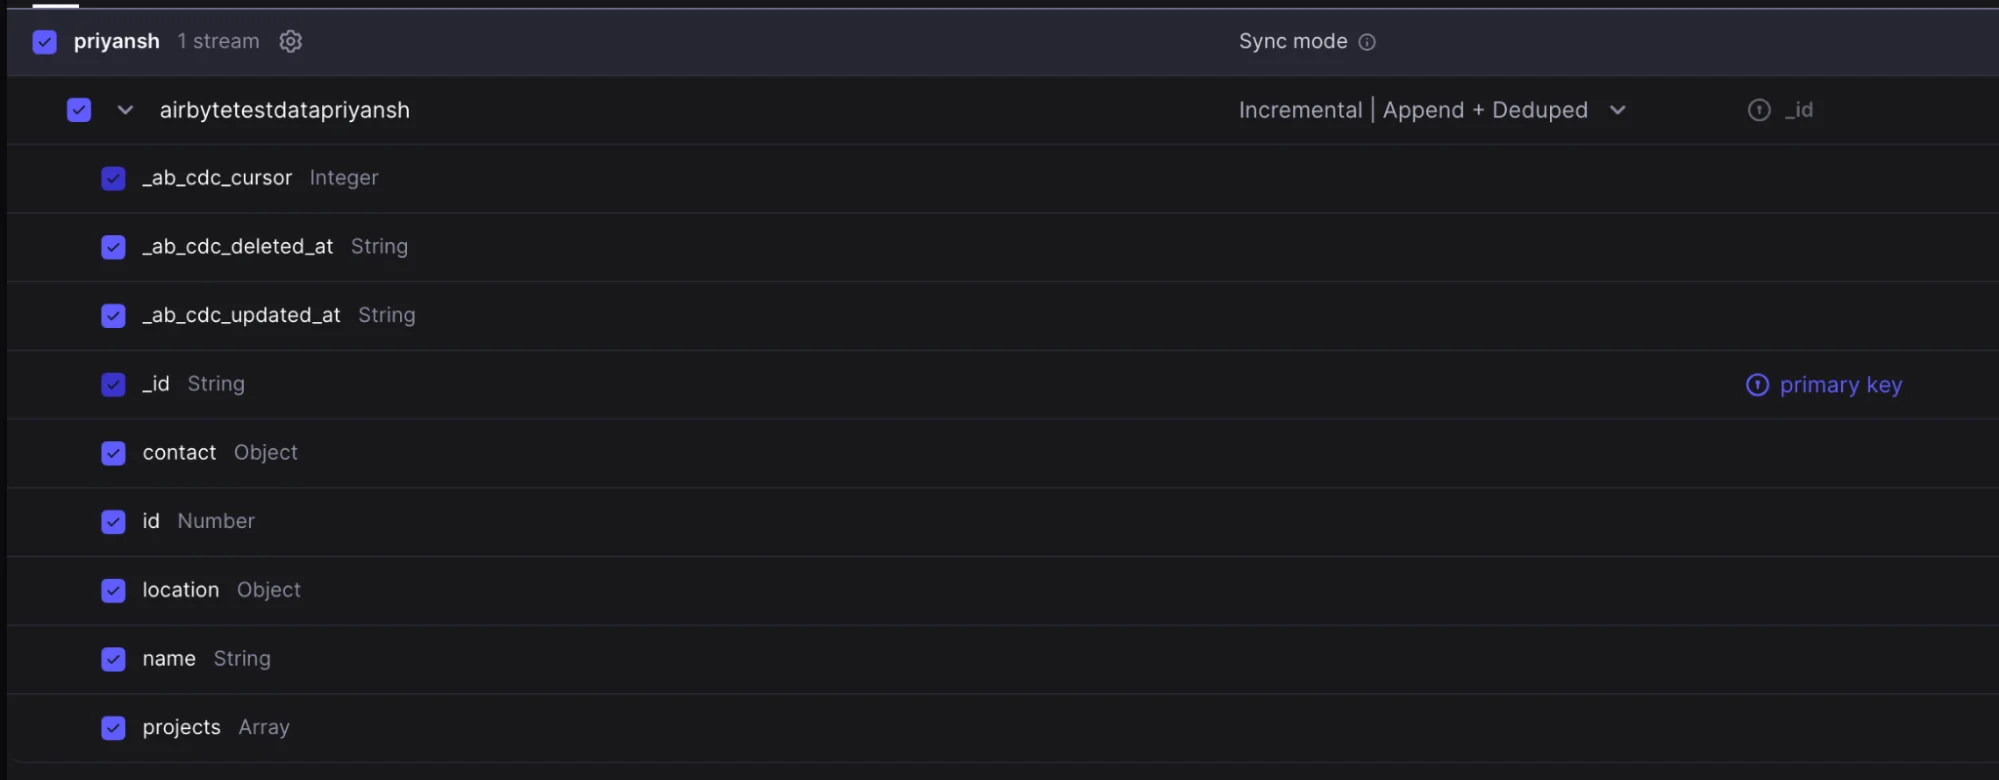This screenshot has height=780, width=1999.
Task: Click the priyansh namespace name
Action: click(x=116, y=41)
